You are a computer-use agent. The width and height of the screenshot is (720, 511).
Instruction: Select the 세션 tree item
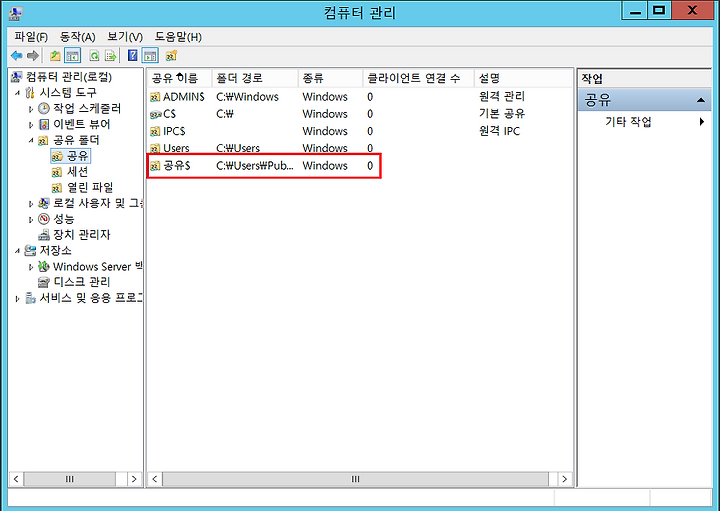click(x=77, y=172)
